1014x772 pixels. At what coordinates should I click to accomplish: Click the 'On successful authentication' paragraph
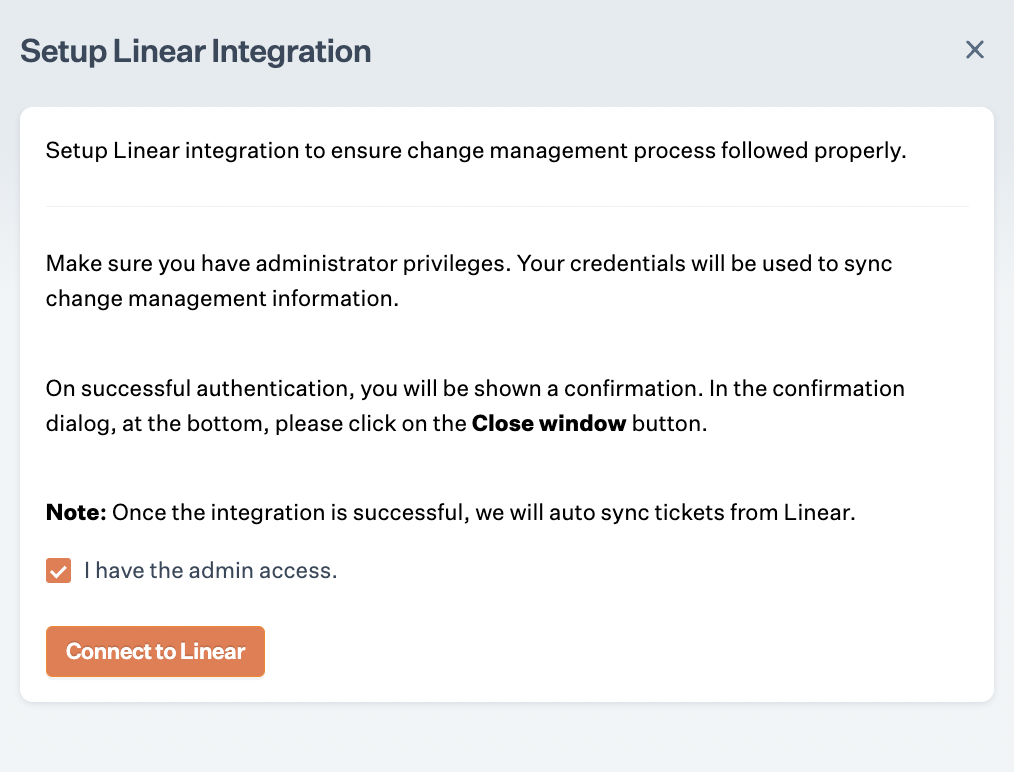(475, 405)
